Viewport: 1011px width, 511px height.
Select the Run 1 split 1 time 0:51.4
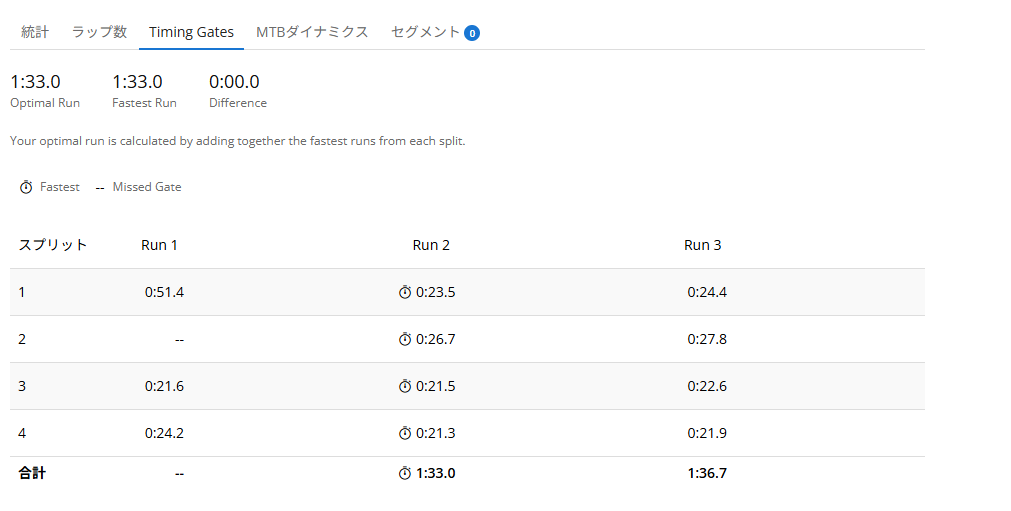(x=164, y=292)
